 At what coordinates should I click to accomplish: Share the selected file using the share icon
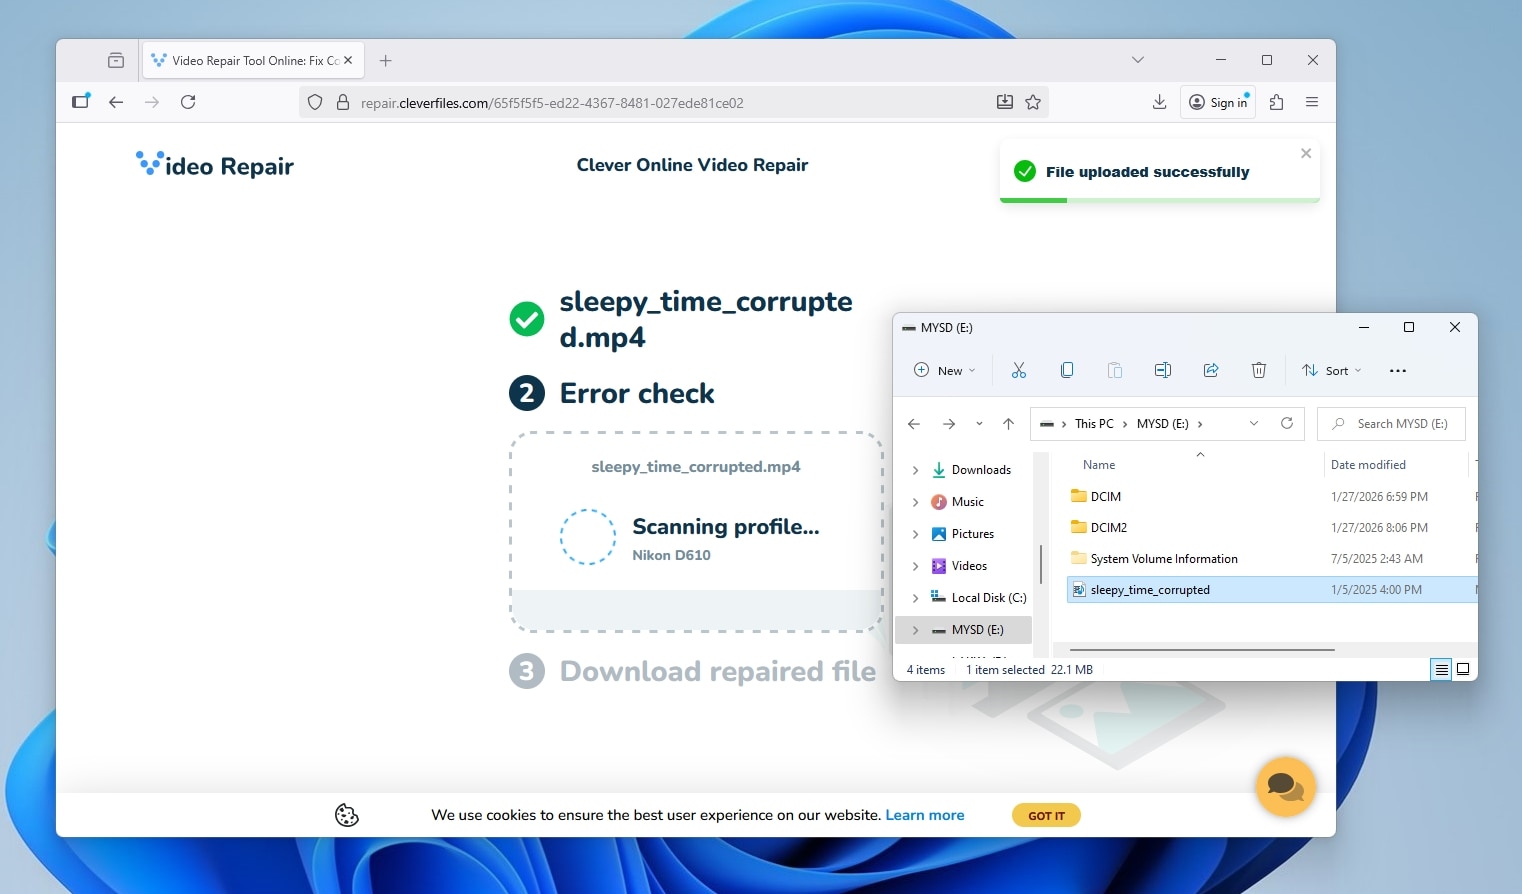(x=1211, y=370)
